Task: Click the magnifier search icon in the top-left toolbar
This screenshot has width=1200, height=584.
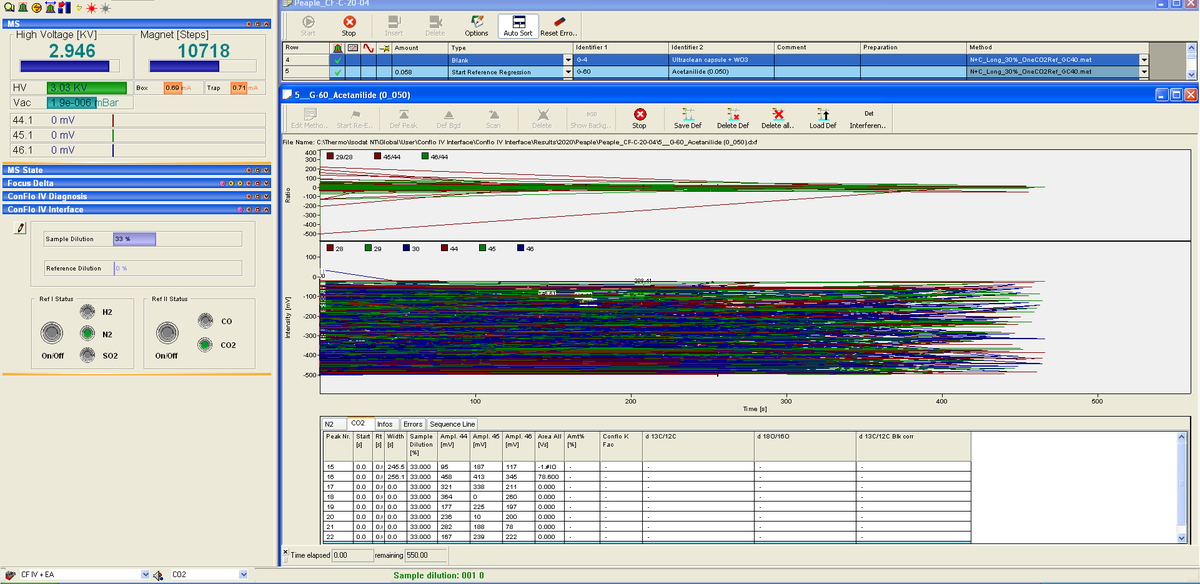Action: coord(8,6)
